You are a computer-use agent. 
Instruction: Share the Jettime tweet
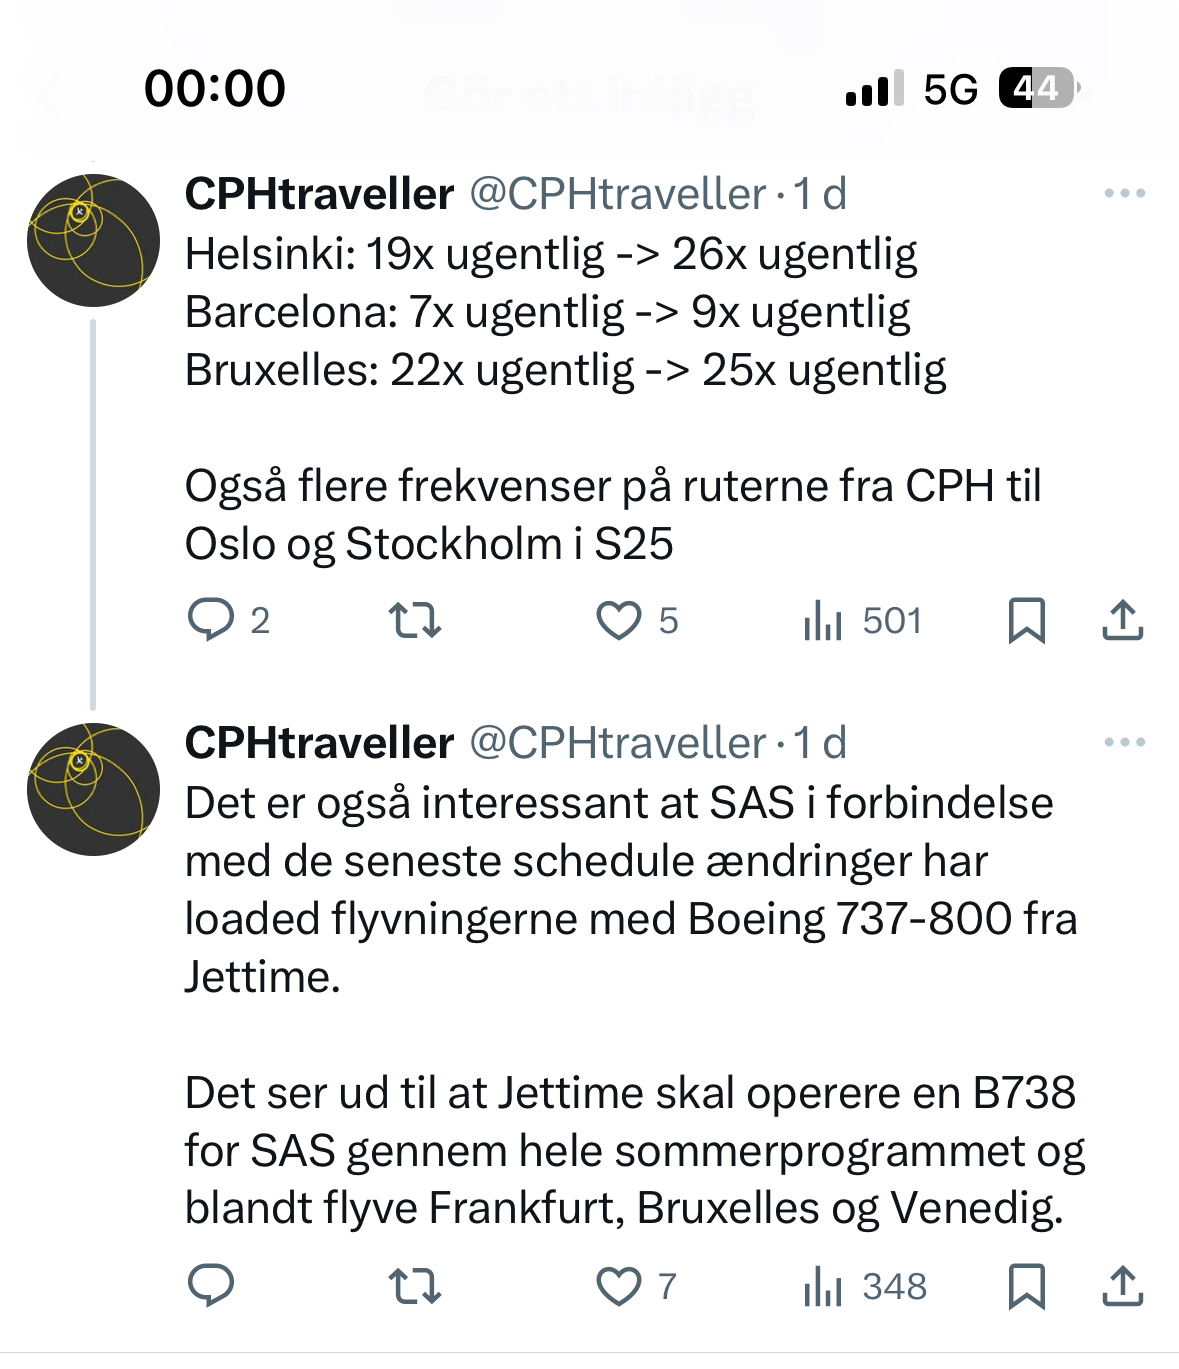(1122, 1286)
